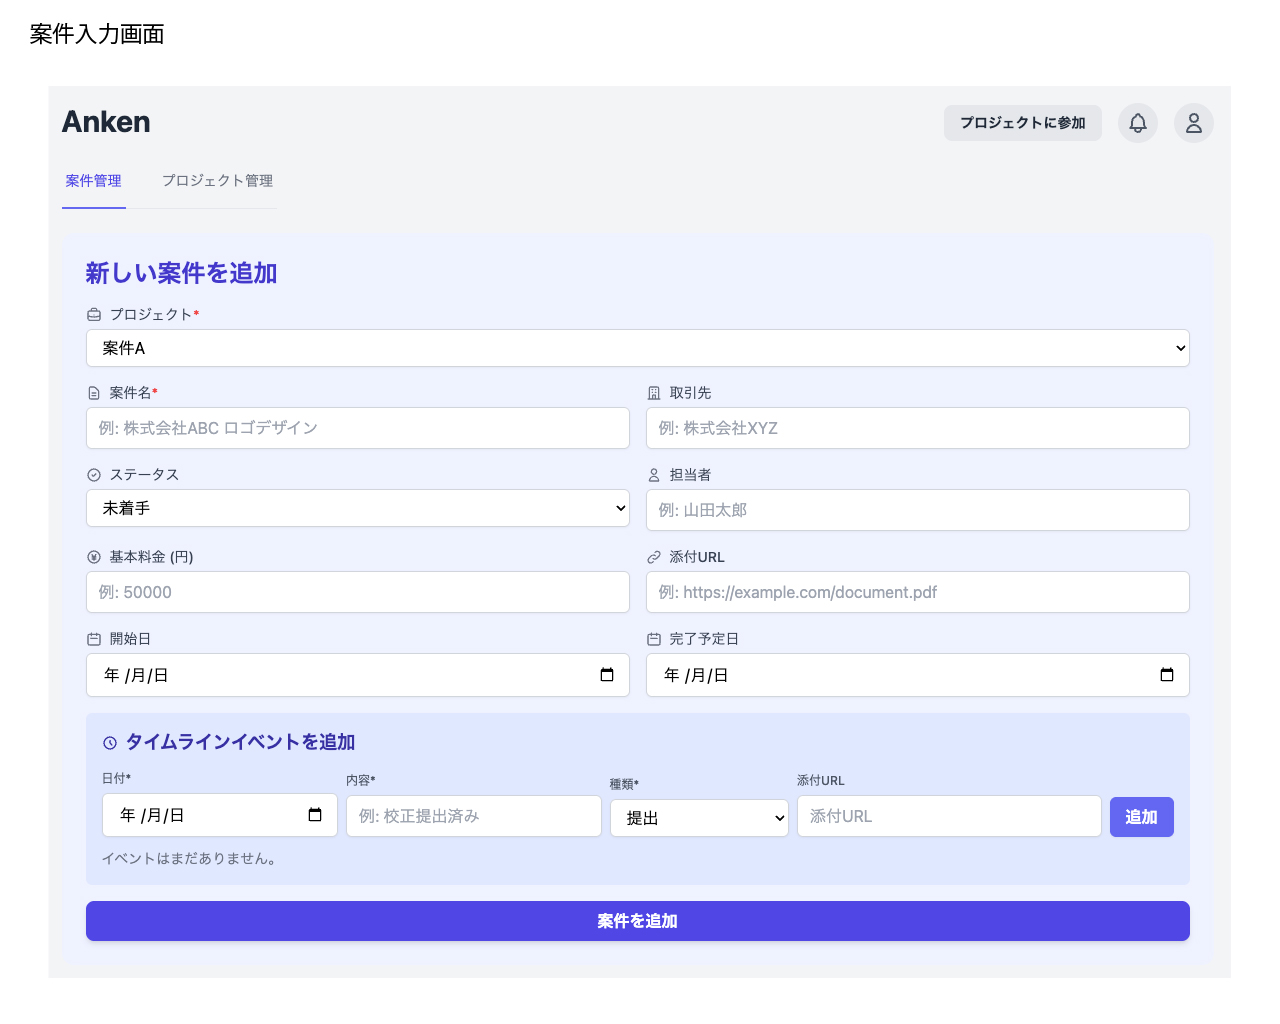1280x1024 pixels.
Task: Open the user profile icon
Action: pos(1193,123)
